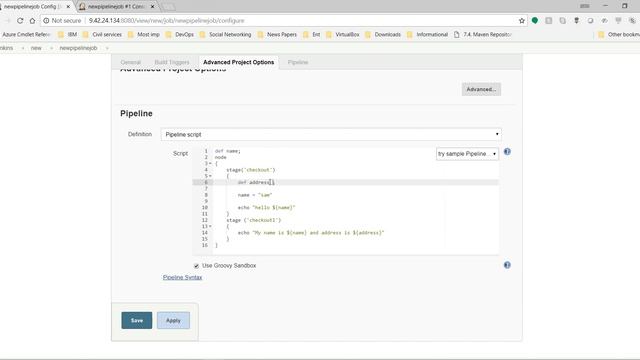
Task: Click the green circle extension icon
Action: 535,20
